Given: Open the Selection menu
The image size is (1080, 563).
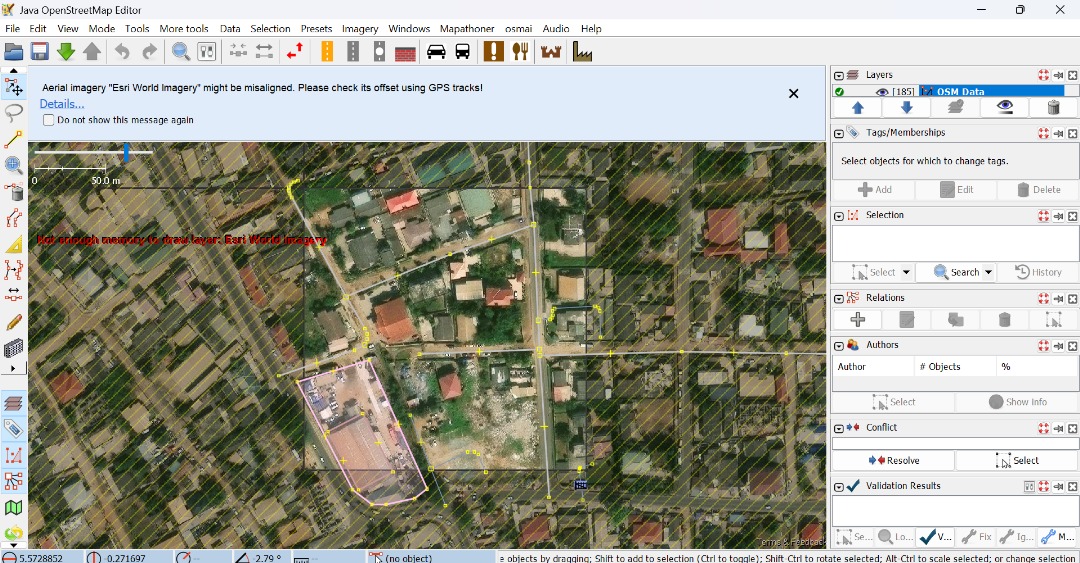Looking at the screenshot, I should tap(270, 28).
